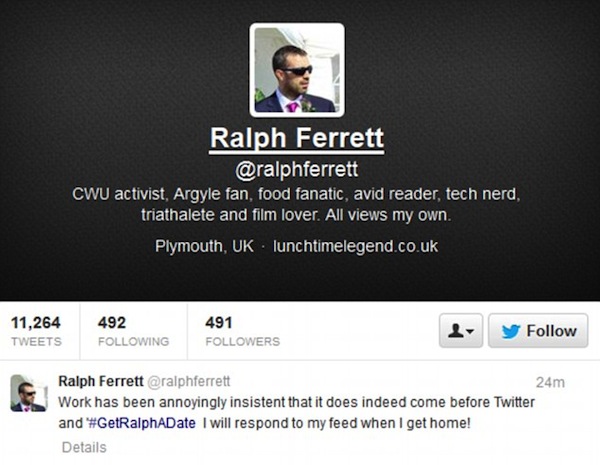Click the Plymouth, UK location text
Screen dimensions: 600x465
click(x=204, y=246)
